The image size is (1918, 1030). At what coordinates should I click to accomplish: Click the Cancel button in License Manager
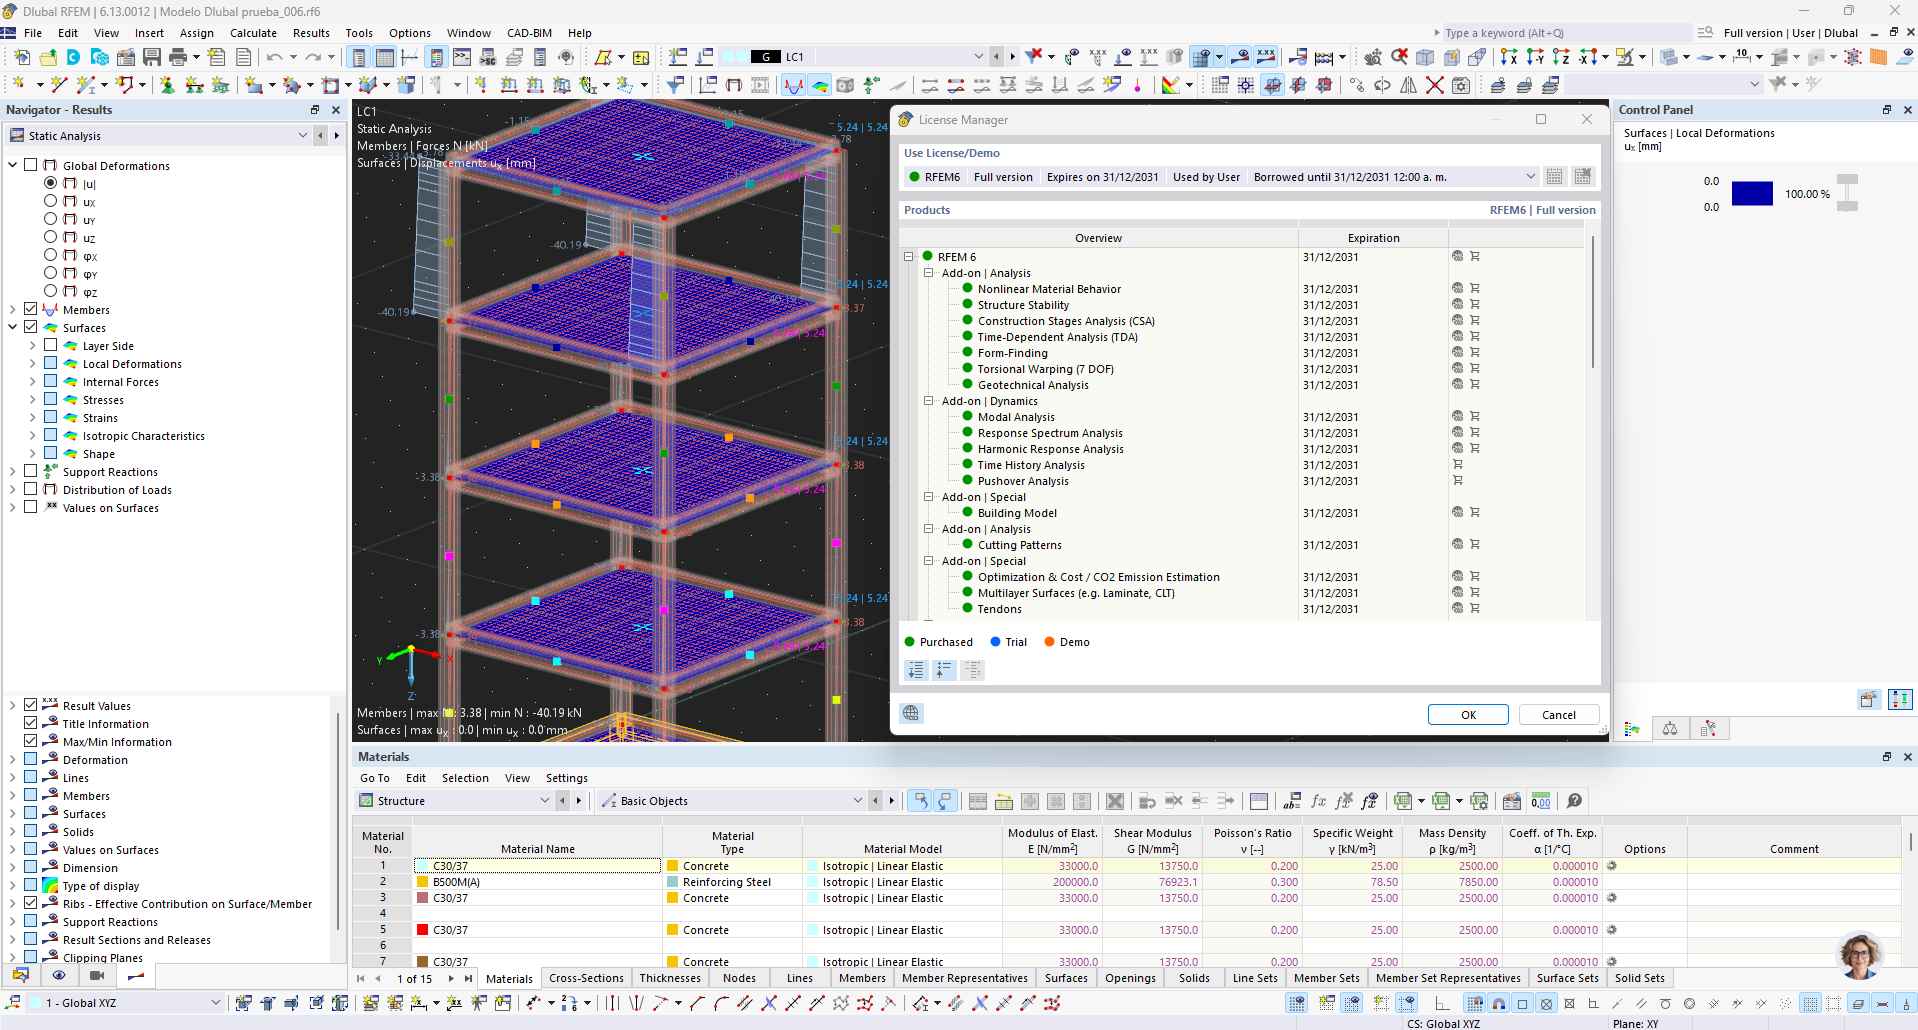(1558, 715)
